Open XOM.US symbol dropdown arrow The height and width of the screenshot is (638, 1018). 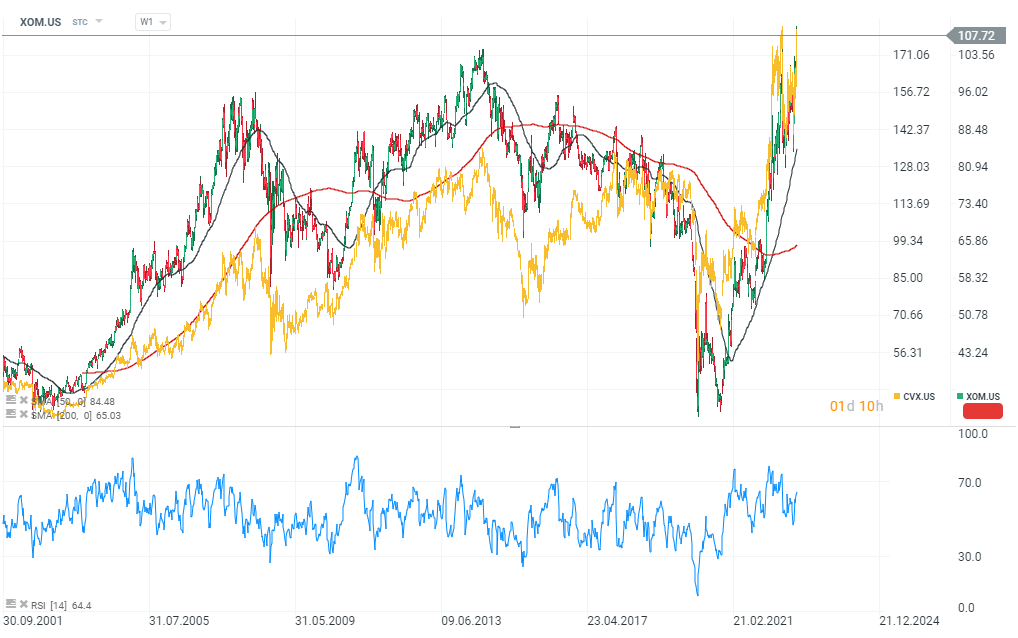pyautogui.click(x=99, y=21)
